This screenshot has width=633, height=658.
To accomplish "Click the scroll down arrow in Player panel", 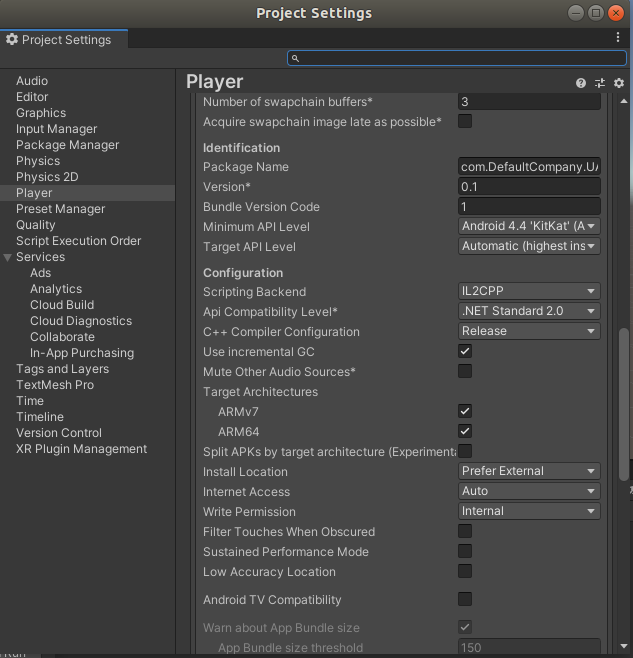I will pyautogui.click(x=624, y=646).
